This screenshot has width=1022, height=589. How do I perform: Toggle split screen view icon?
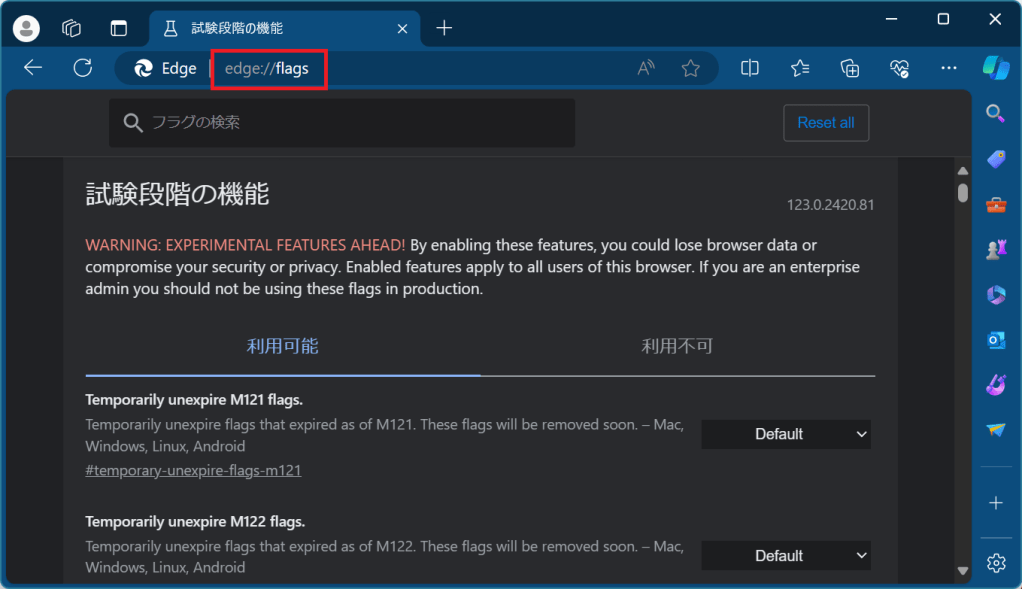pos(750,68)
